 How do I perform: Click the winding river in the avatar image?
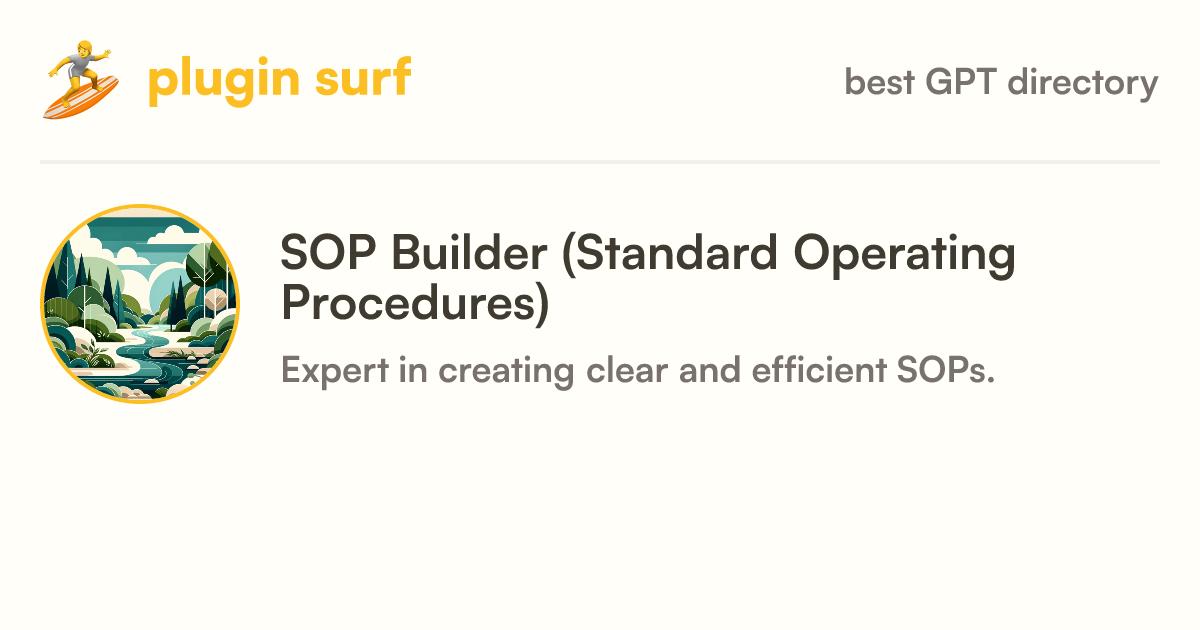(x=150, y=355)
